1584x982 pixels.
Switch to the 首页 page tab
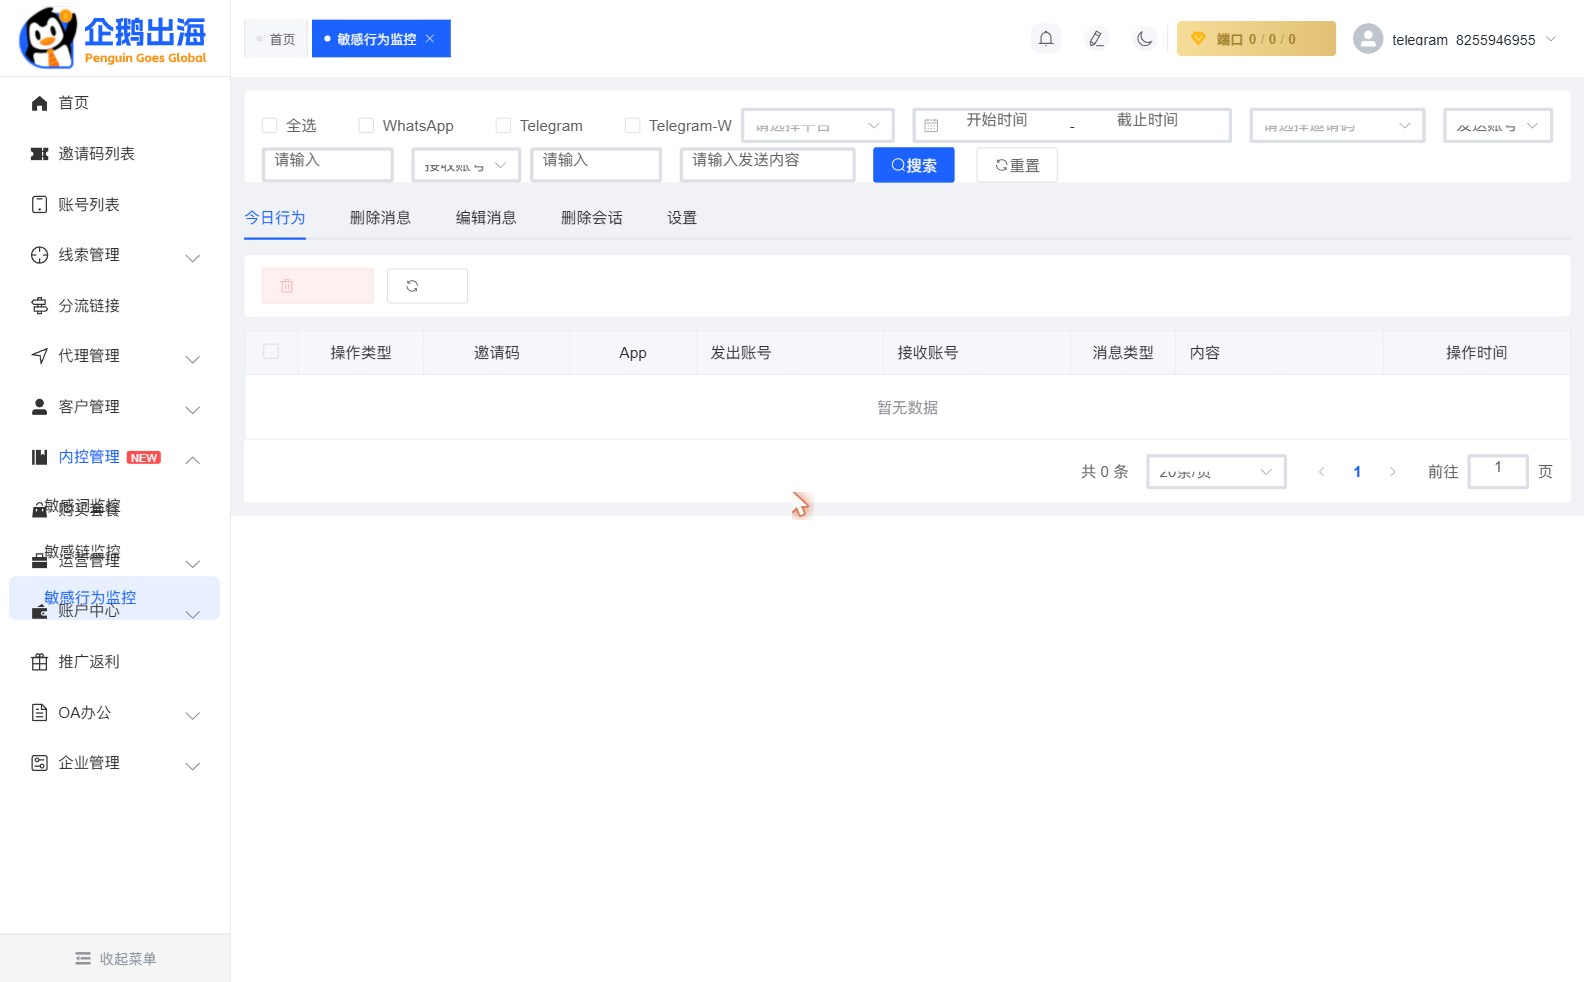(x=276, y=39)
